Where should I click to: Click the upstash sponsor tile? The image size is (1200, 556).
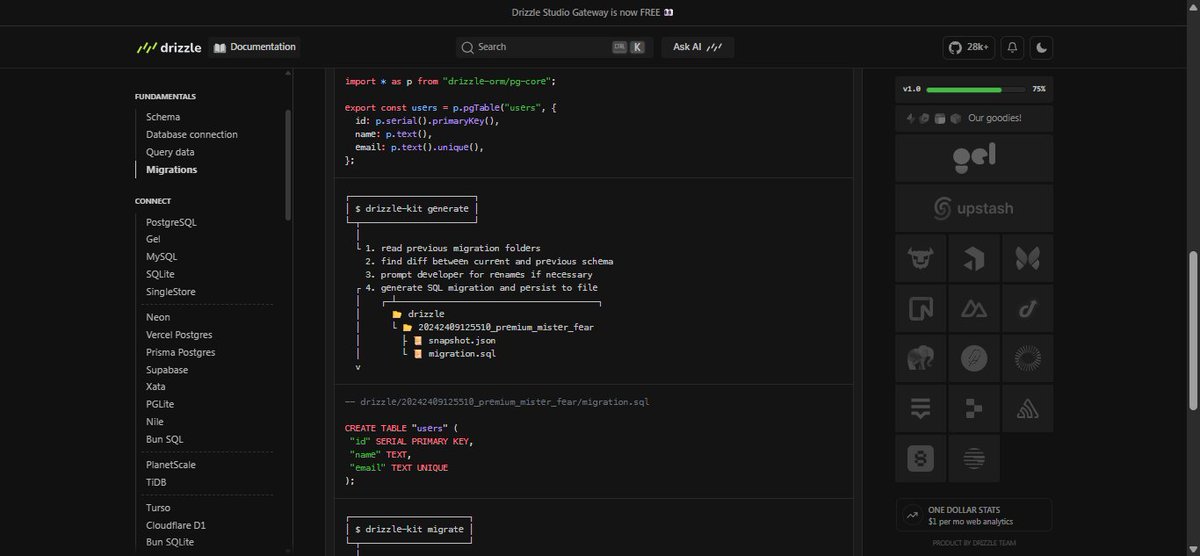(x=974, y=208)
